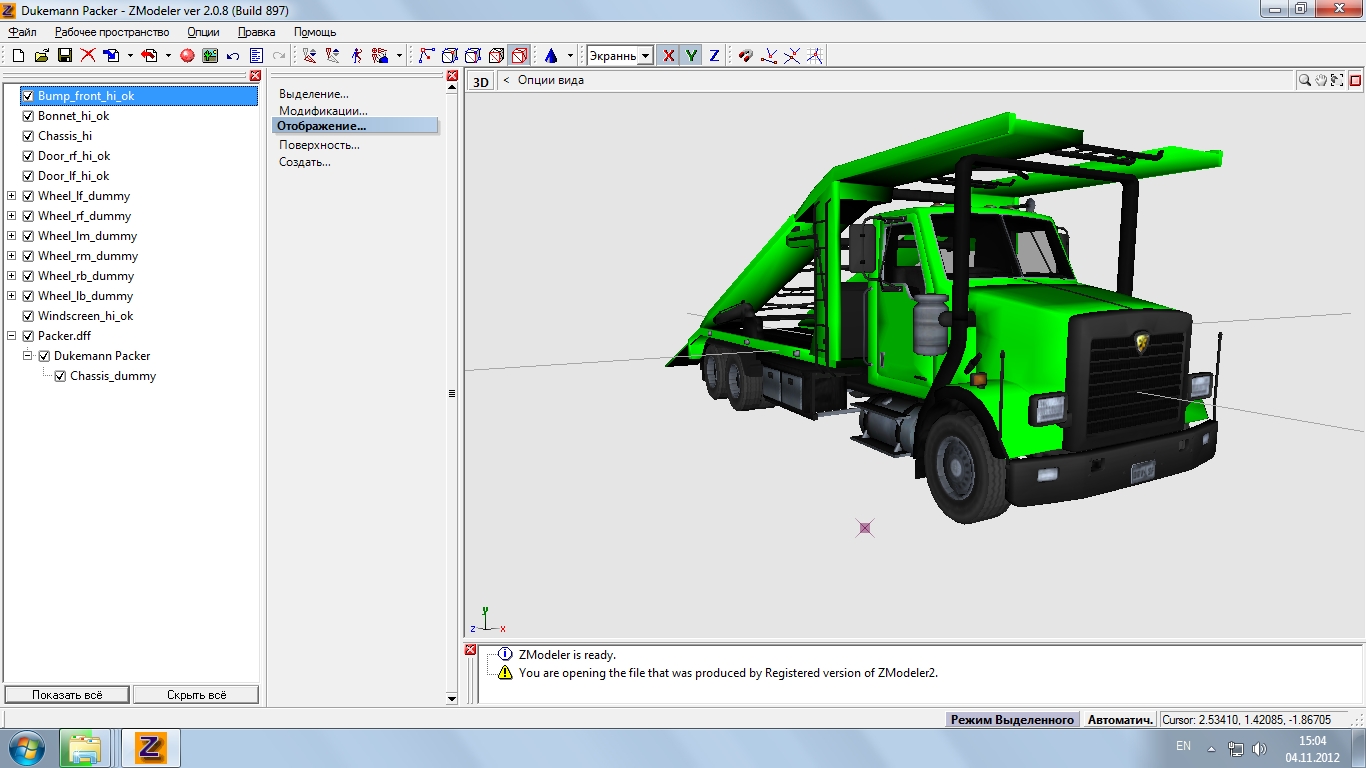Open Windows Explorer from the taskbar

pyautogui.click(x=84, y=747)
